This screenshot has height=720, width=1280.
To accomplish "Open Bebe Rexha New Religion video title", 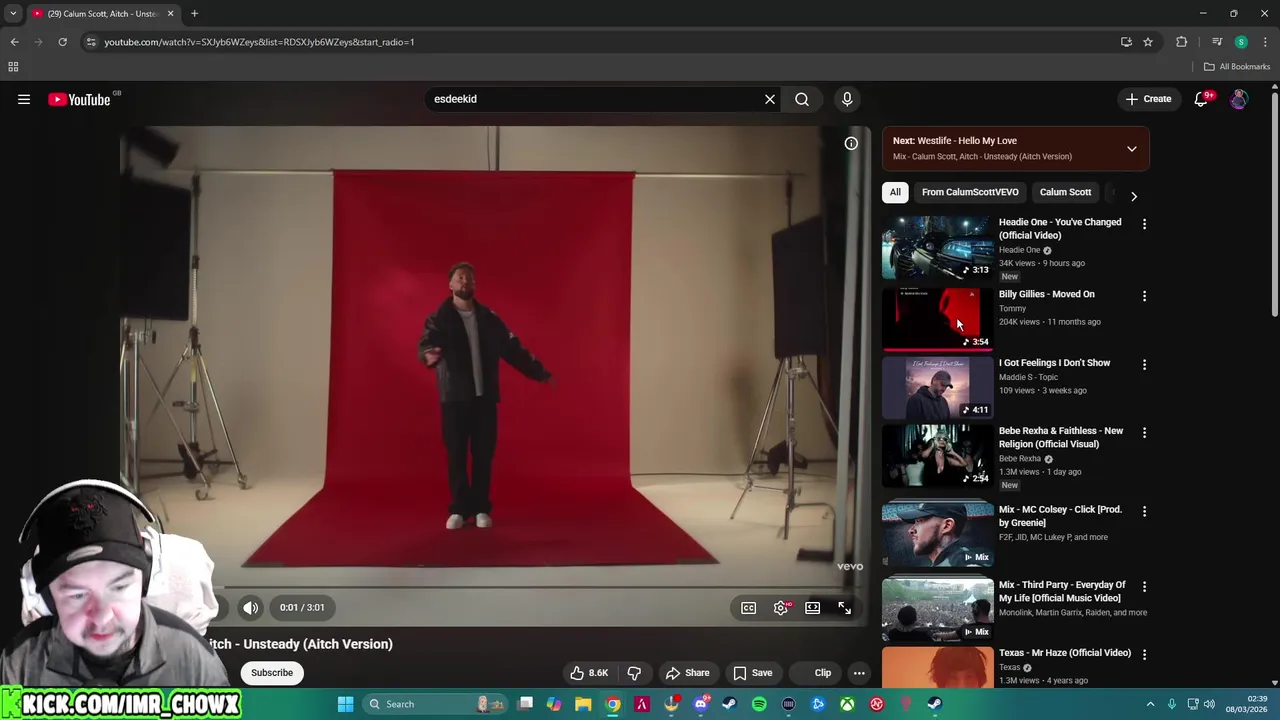I will pos(1061,437).
